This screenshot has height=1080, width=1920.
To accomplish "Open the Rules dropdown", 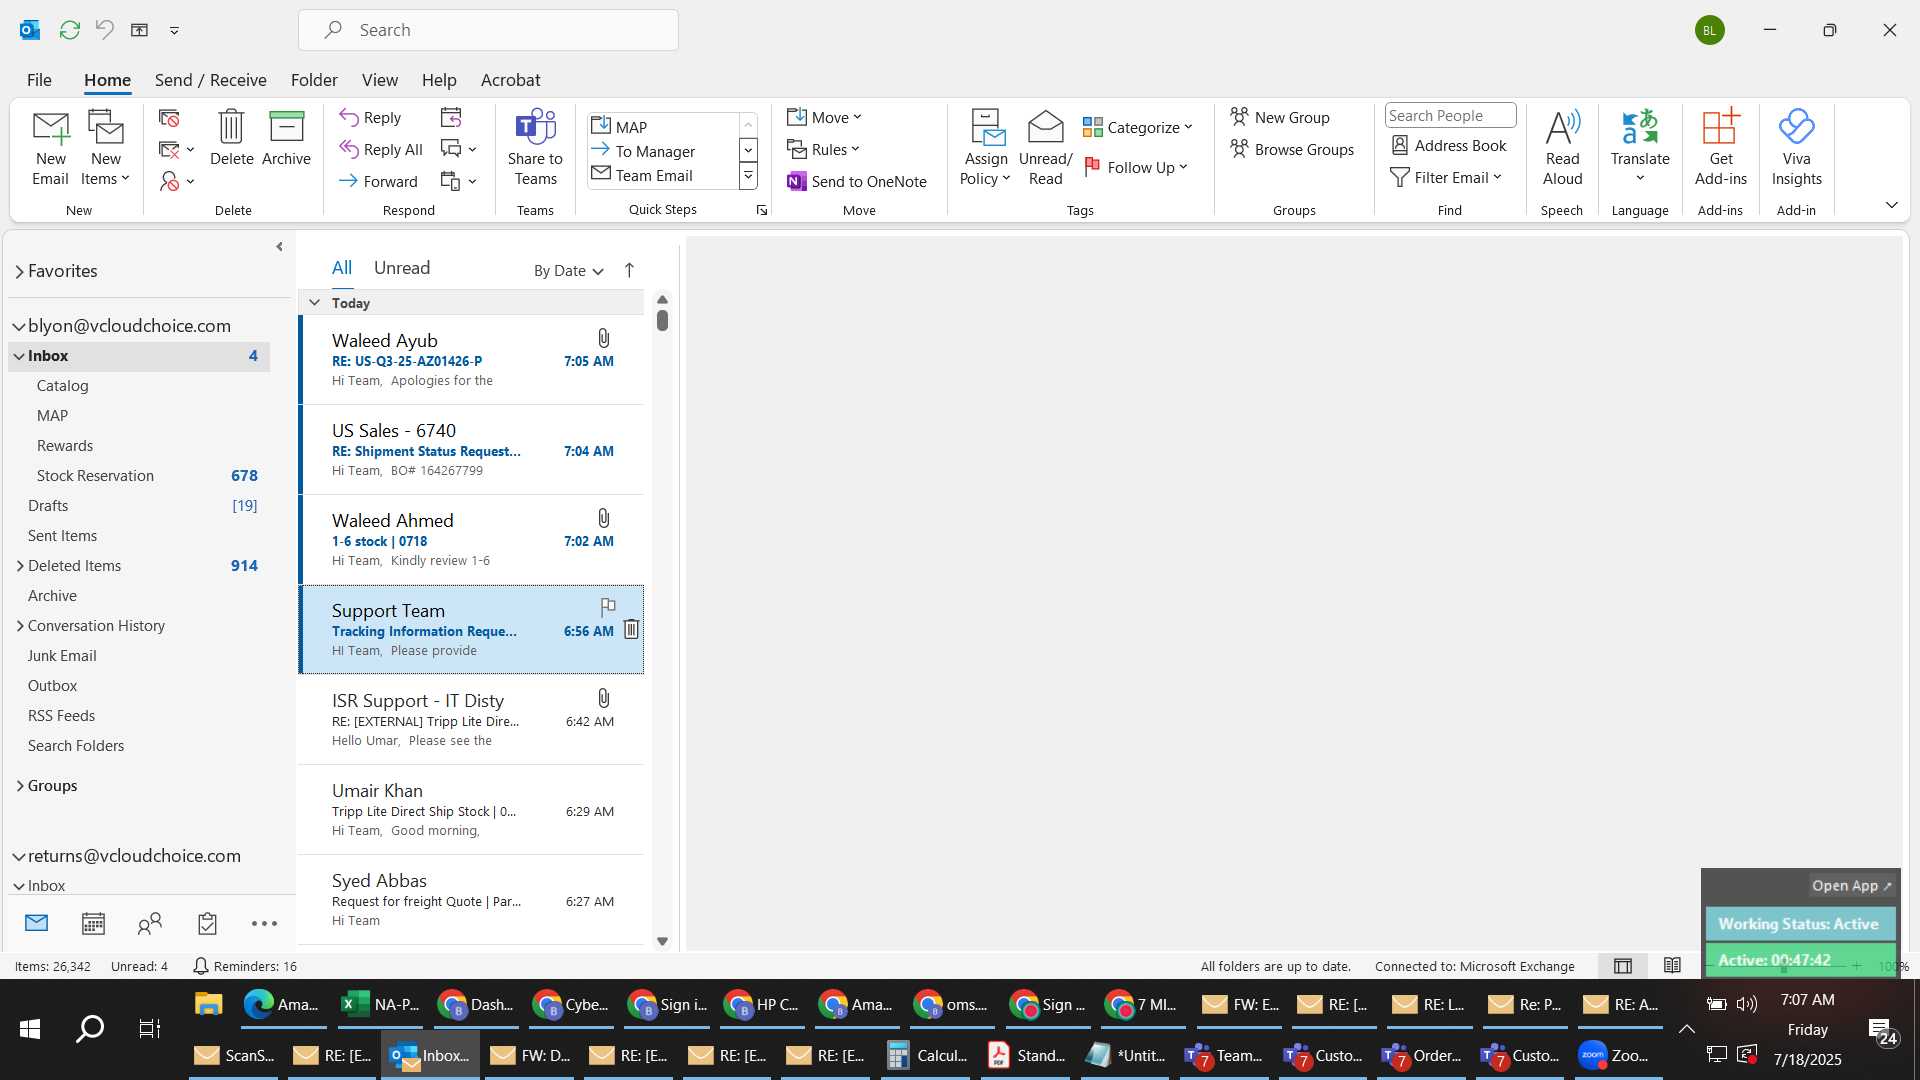I will (x=824, y=149).
